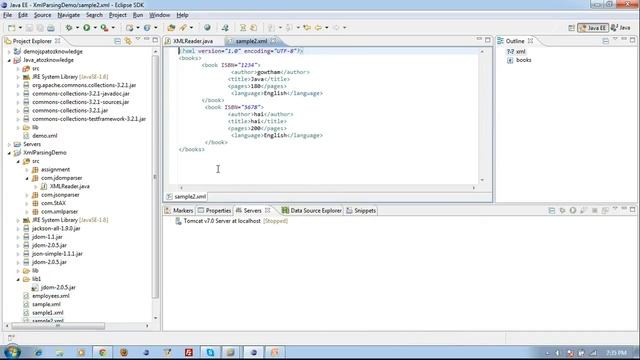Image resolution: width=640 pixels, height=360 pixels.
Task: Open the Help menu
Action: click(182, 15)
